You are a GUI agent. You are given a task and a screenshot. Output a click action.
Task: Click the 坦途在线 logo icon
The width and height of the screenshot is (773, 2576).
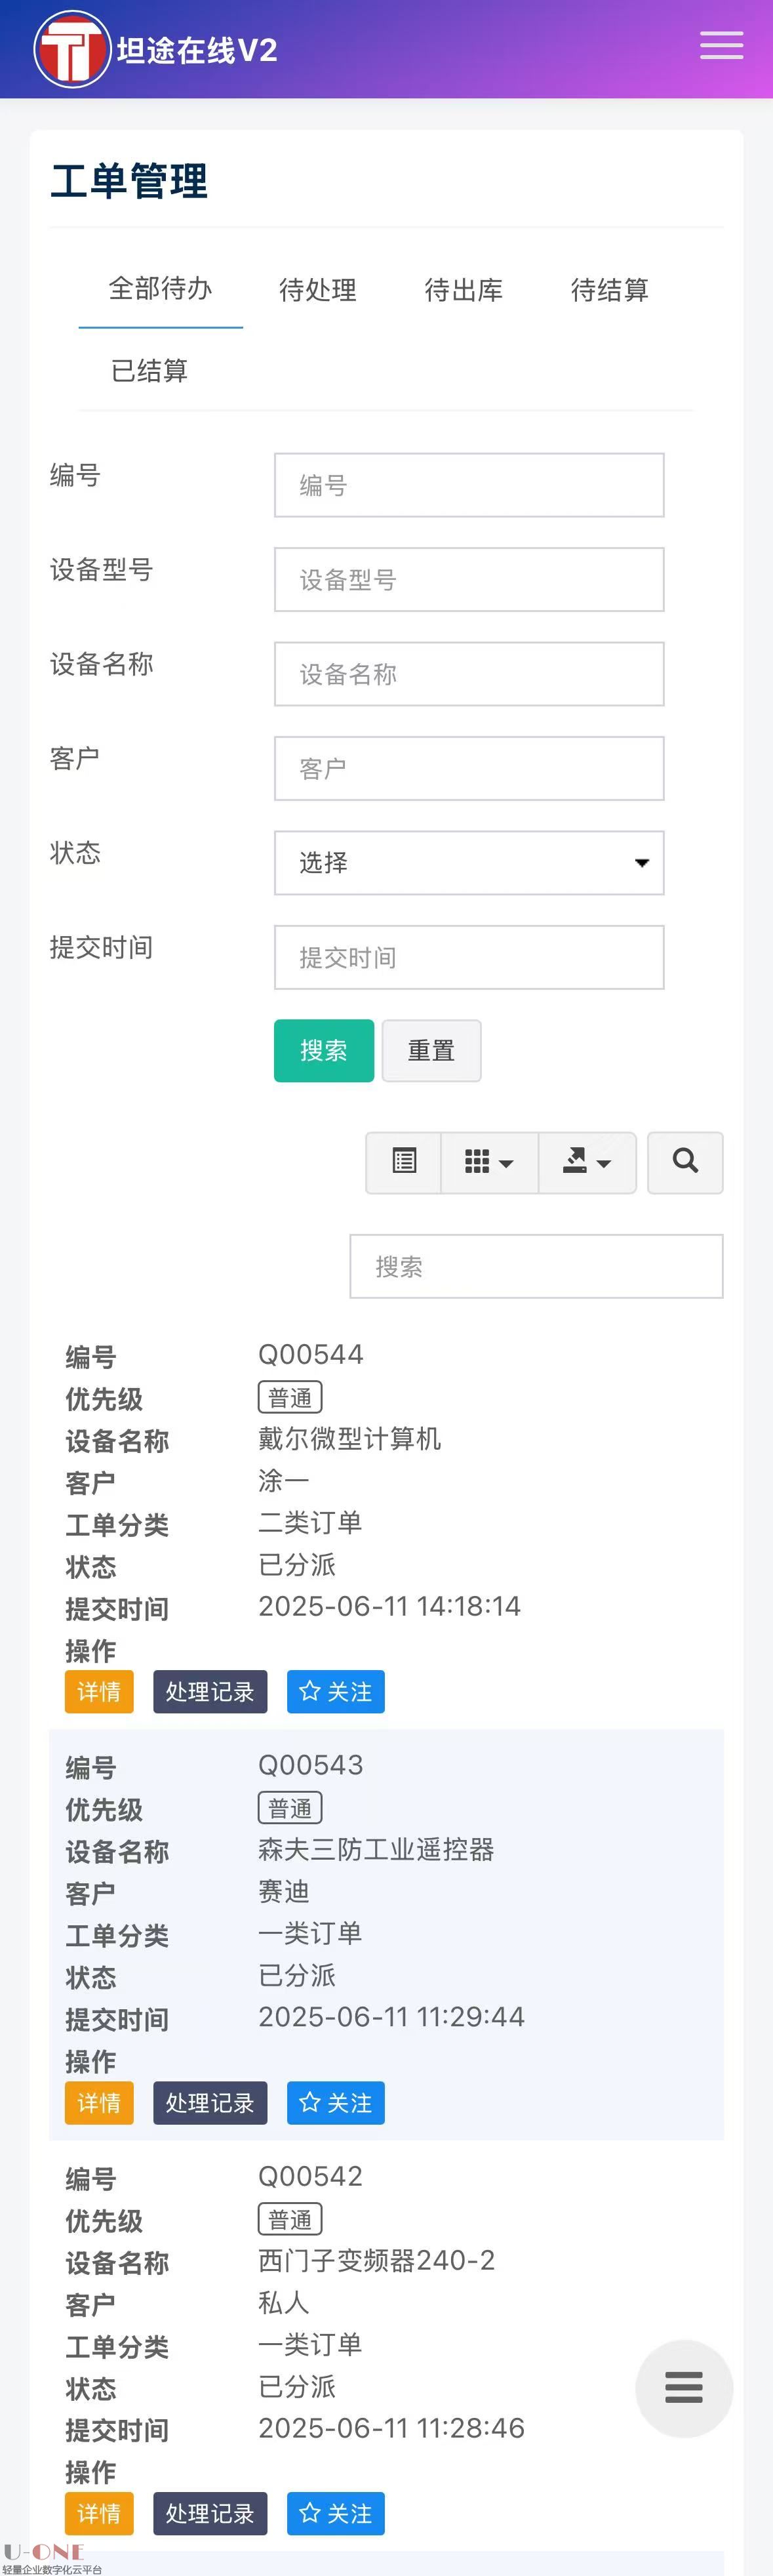click(71, 50)
